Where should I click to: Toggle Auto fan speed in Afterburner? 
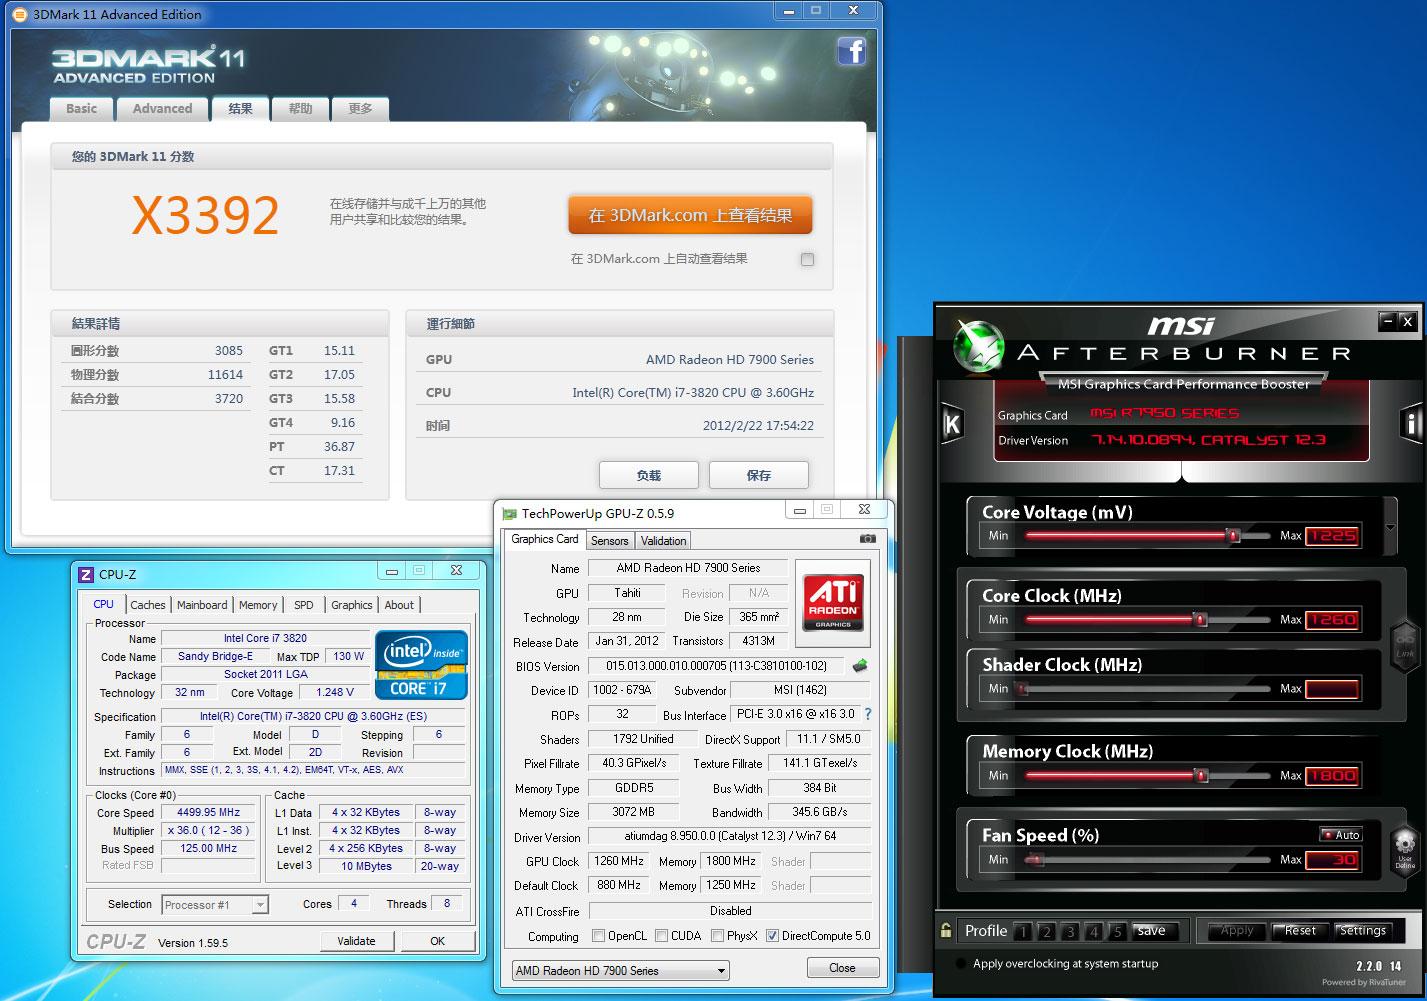1340,834
